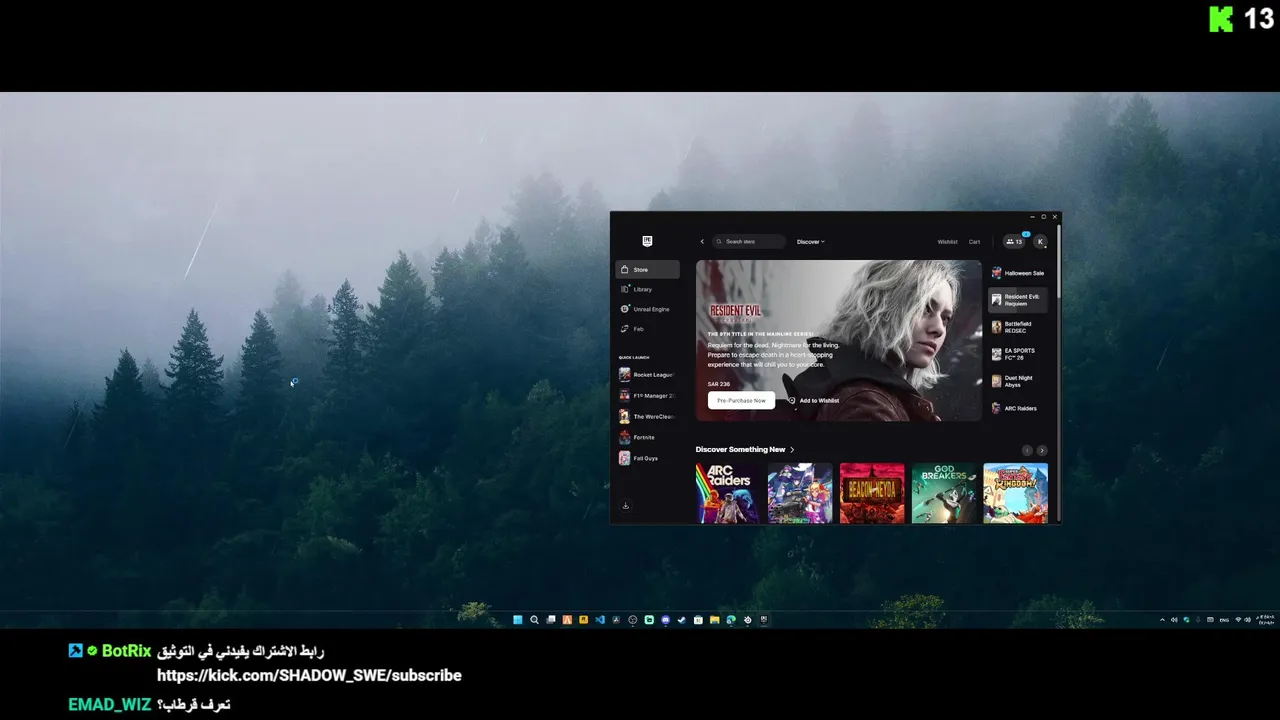Click the Epic Games logo in the launcher sidebar
1280x720 pixels.
coord(647,241)
